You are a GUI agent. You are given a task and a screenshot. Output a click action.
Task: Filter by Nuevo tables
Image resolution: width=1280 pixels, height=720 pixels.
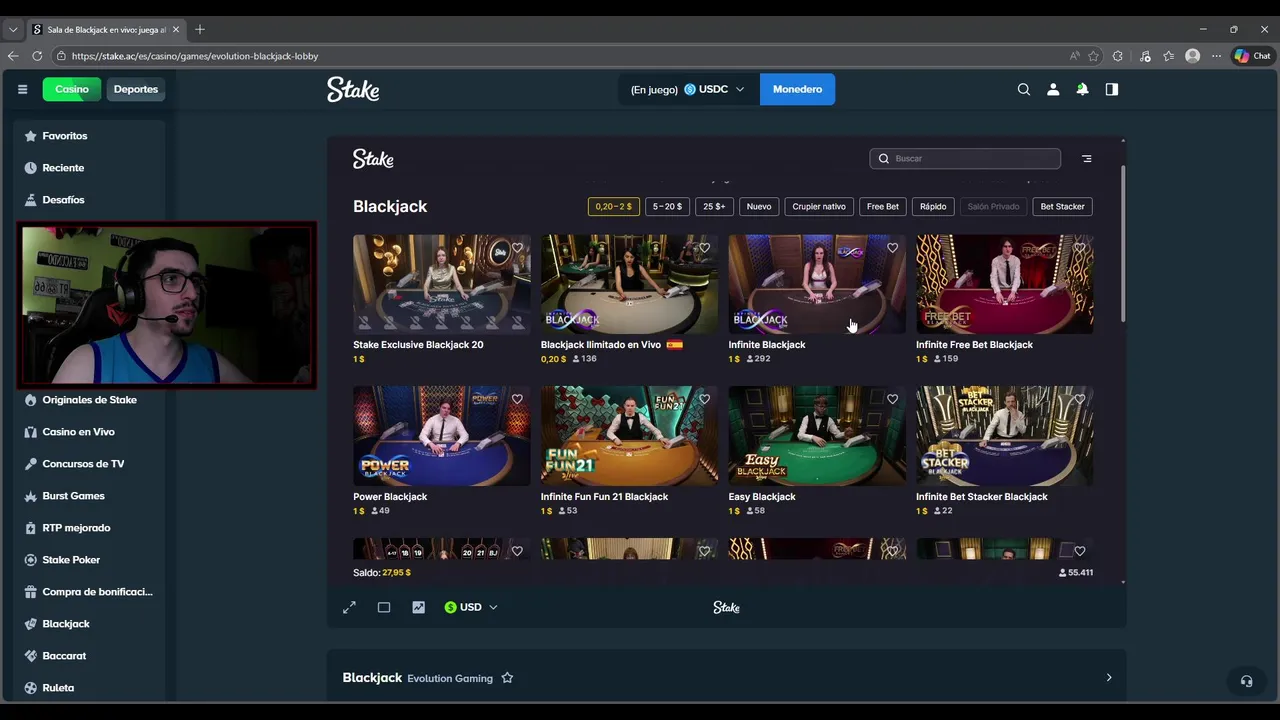click(759, 206)
